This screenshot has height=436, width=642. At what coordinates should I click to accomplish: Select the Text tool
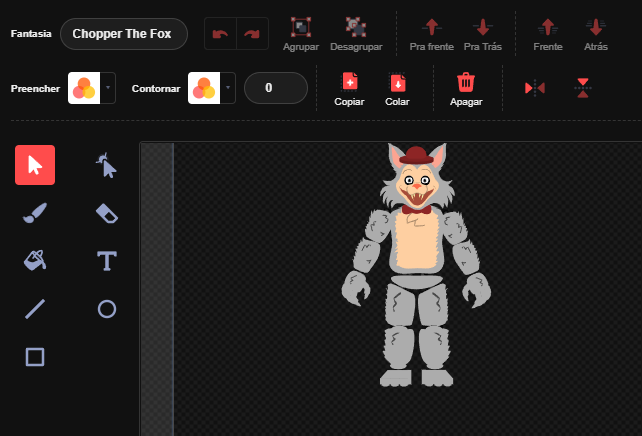[107, 261]
